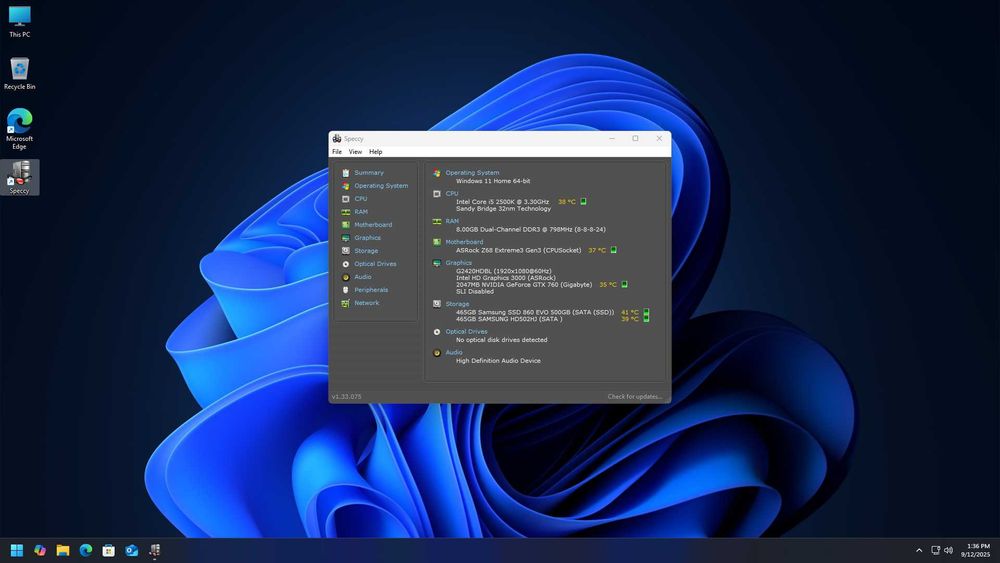Click the volume speaker icon in the tray
Image resolution: width=1000 pixels, height=563 pixels.
point(948,550)
